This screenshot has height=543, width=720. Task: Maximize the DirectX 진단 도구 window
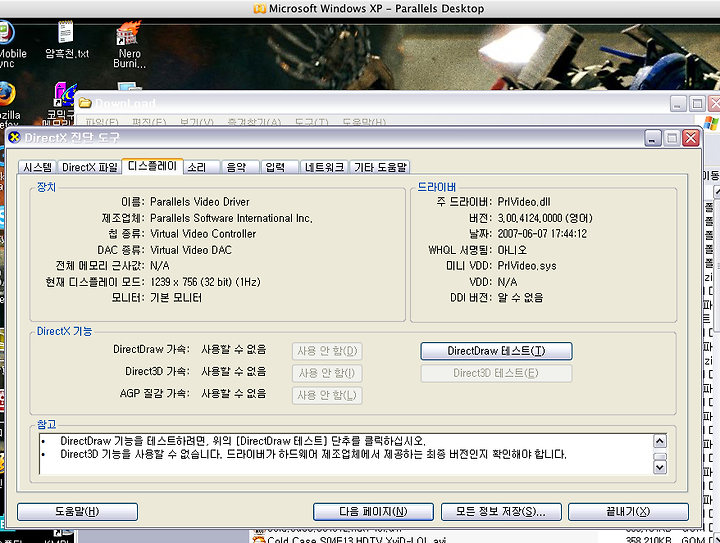pyautogui.click(x=672, y=138)
